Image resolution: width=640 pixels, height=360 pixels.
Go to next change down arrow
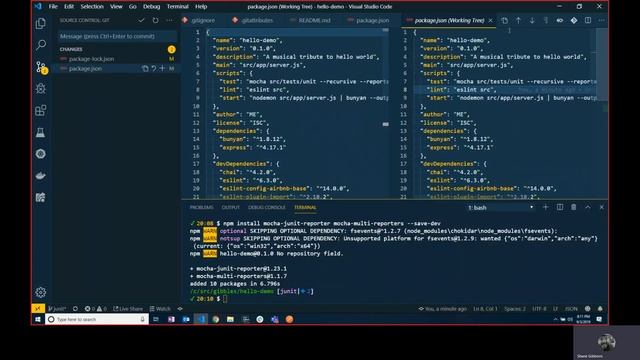(x=532, y=20)
